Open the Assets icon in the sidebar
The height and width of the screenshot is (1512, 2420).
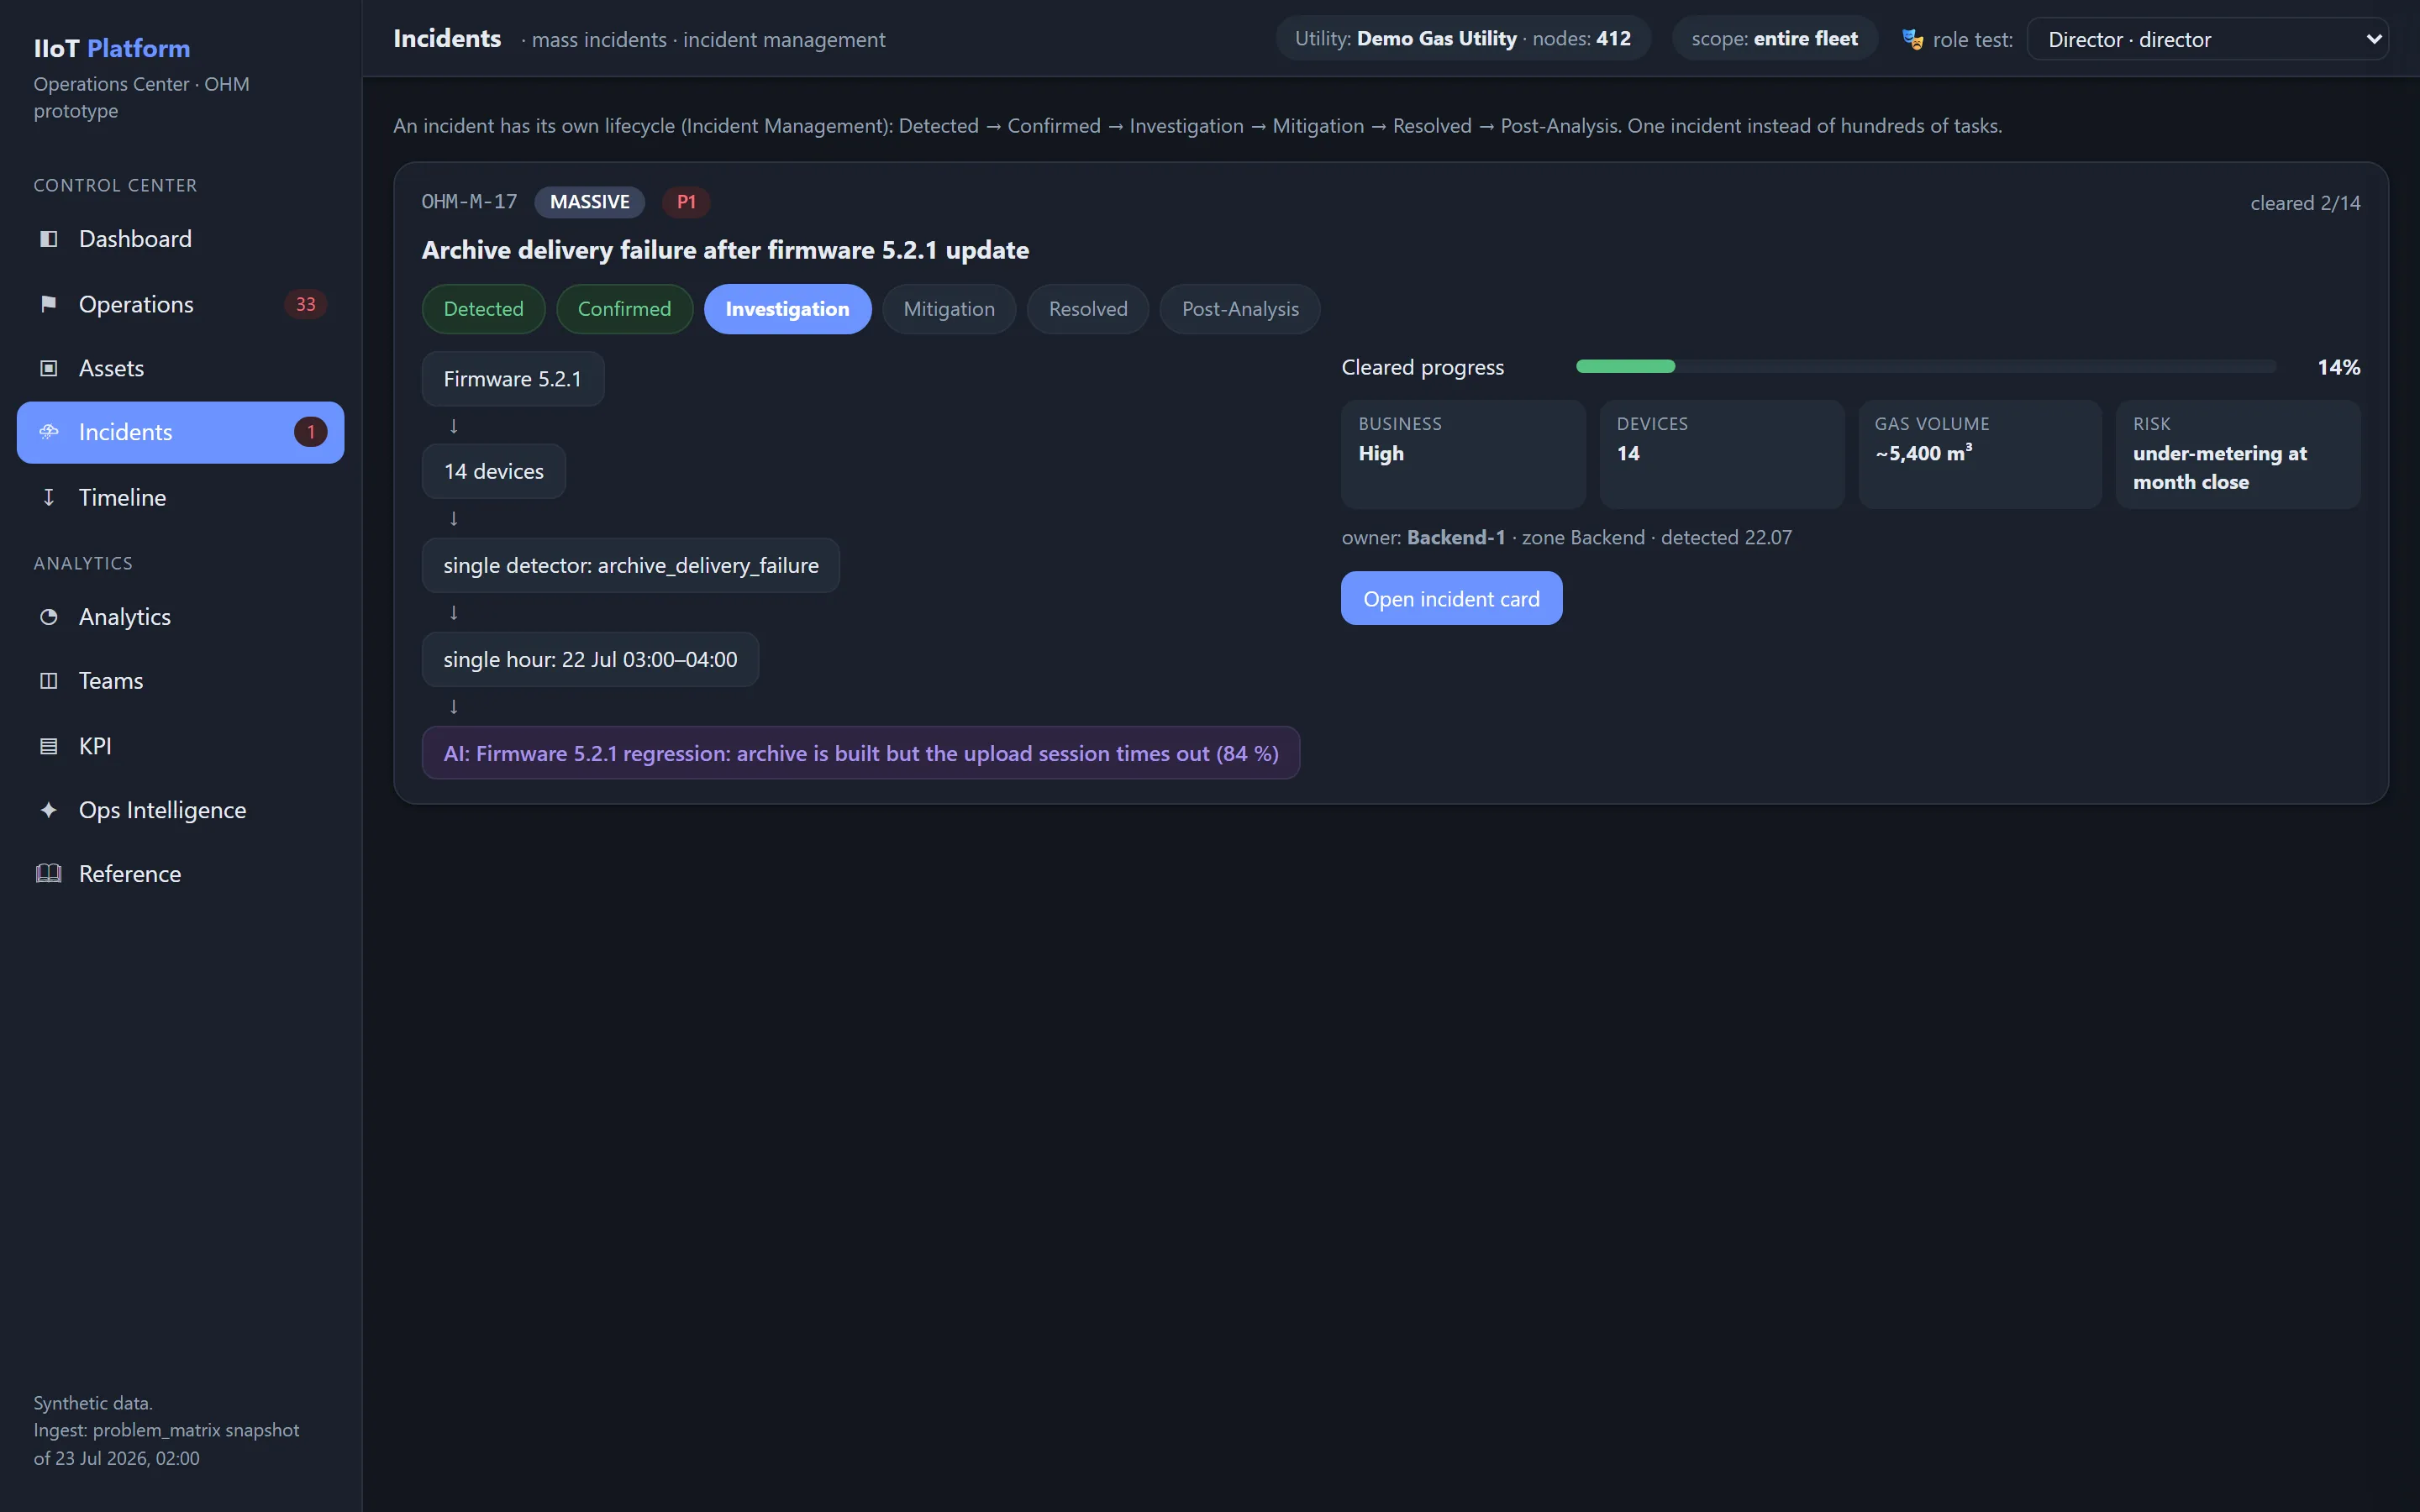(x=48, y=368)
